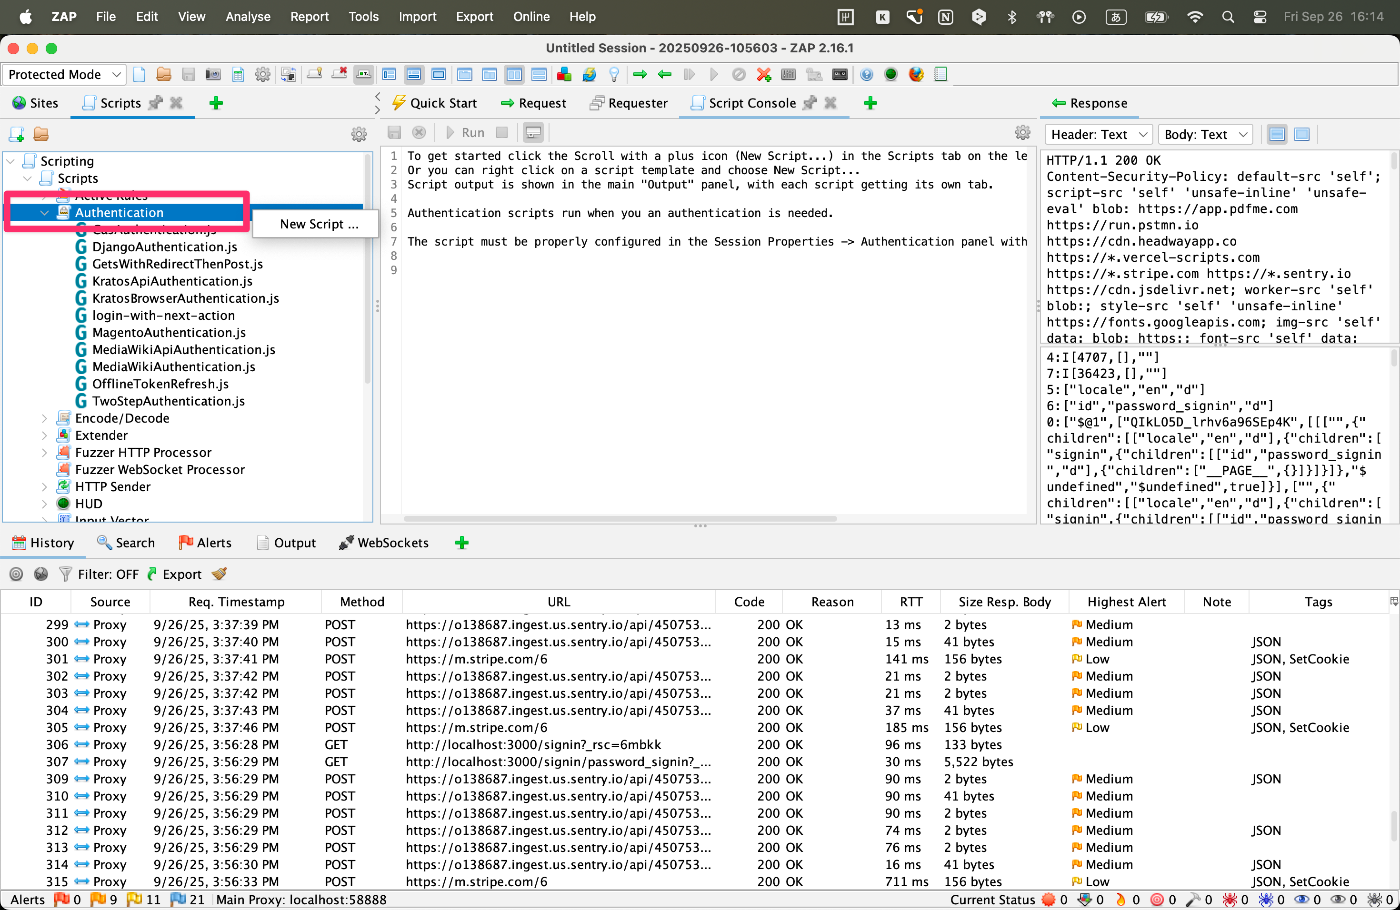Click the Open Session folder icon in main toolbar
1400x910 pixels.
coord(164,75)
